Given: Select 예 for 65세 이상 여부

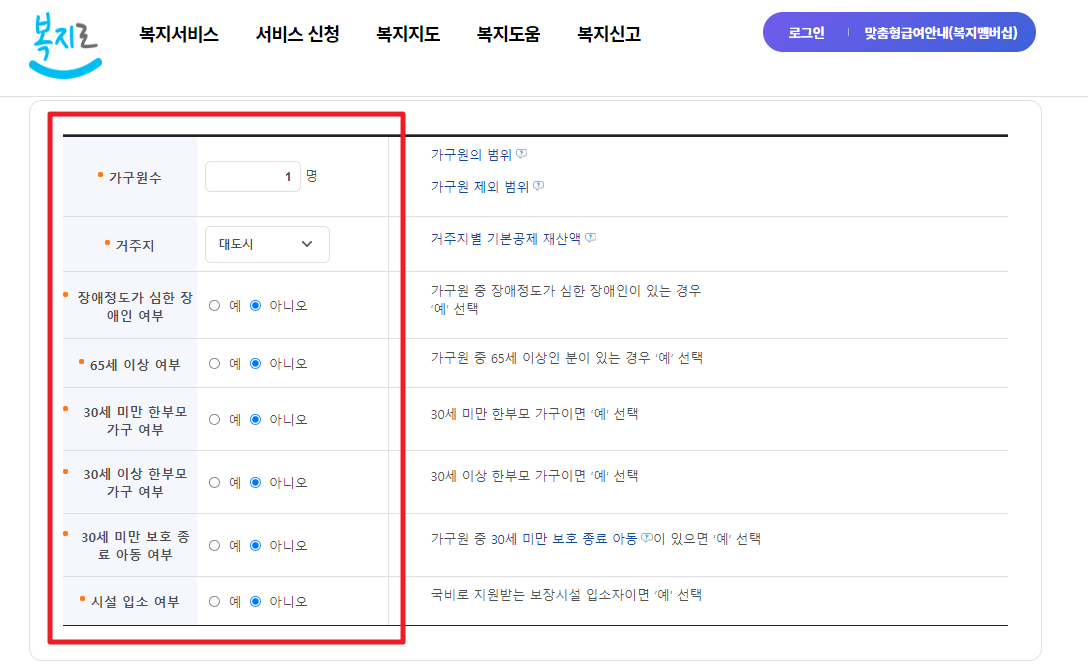Looking at the screenshot, I should pos(214,364).
